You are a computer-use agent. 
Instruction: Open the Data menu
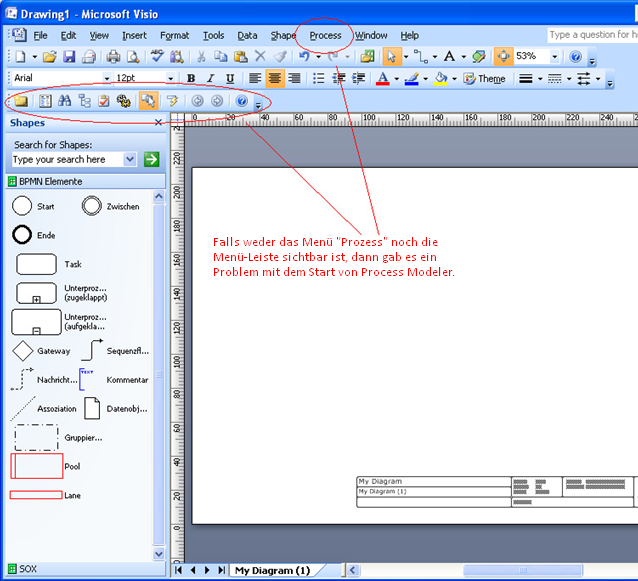tap(247, 36)
